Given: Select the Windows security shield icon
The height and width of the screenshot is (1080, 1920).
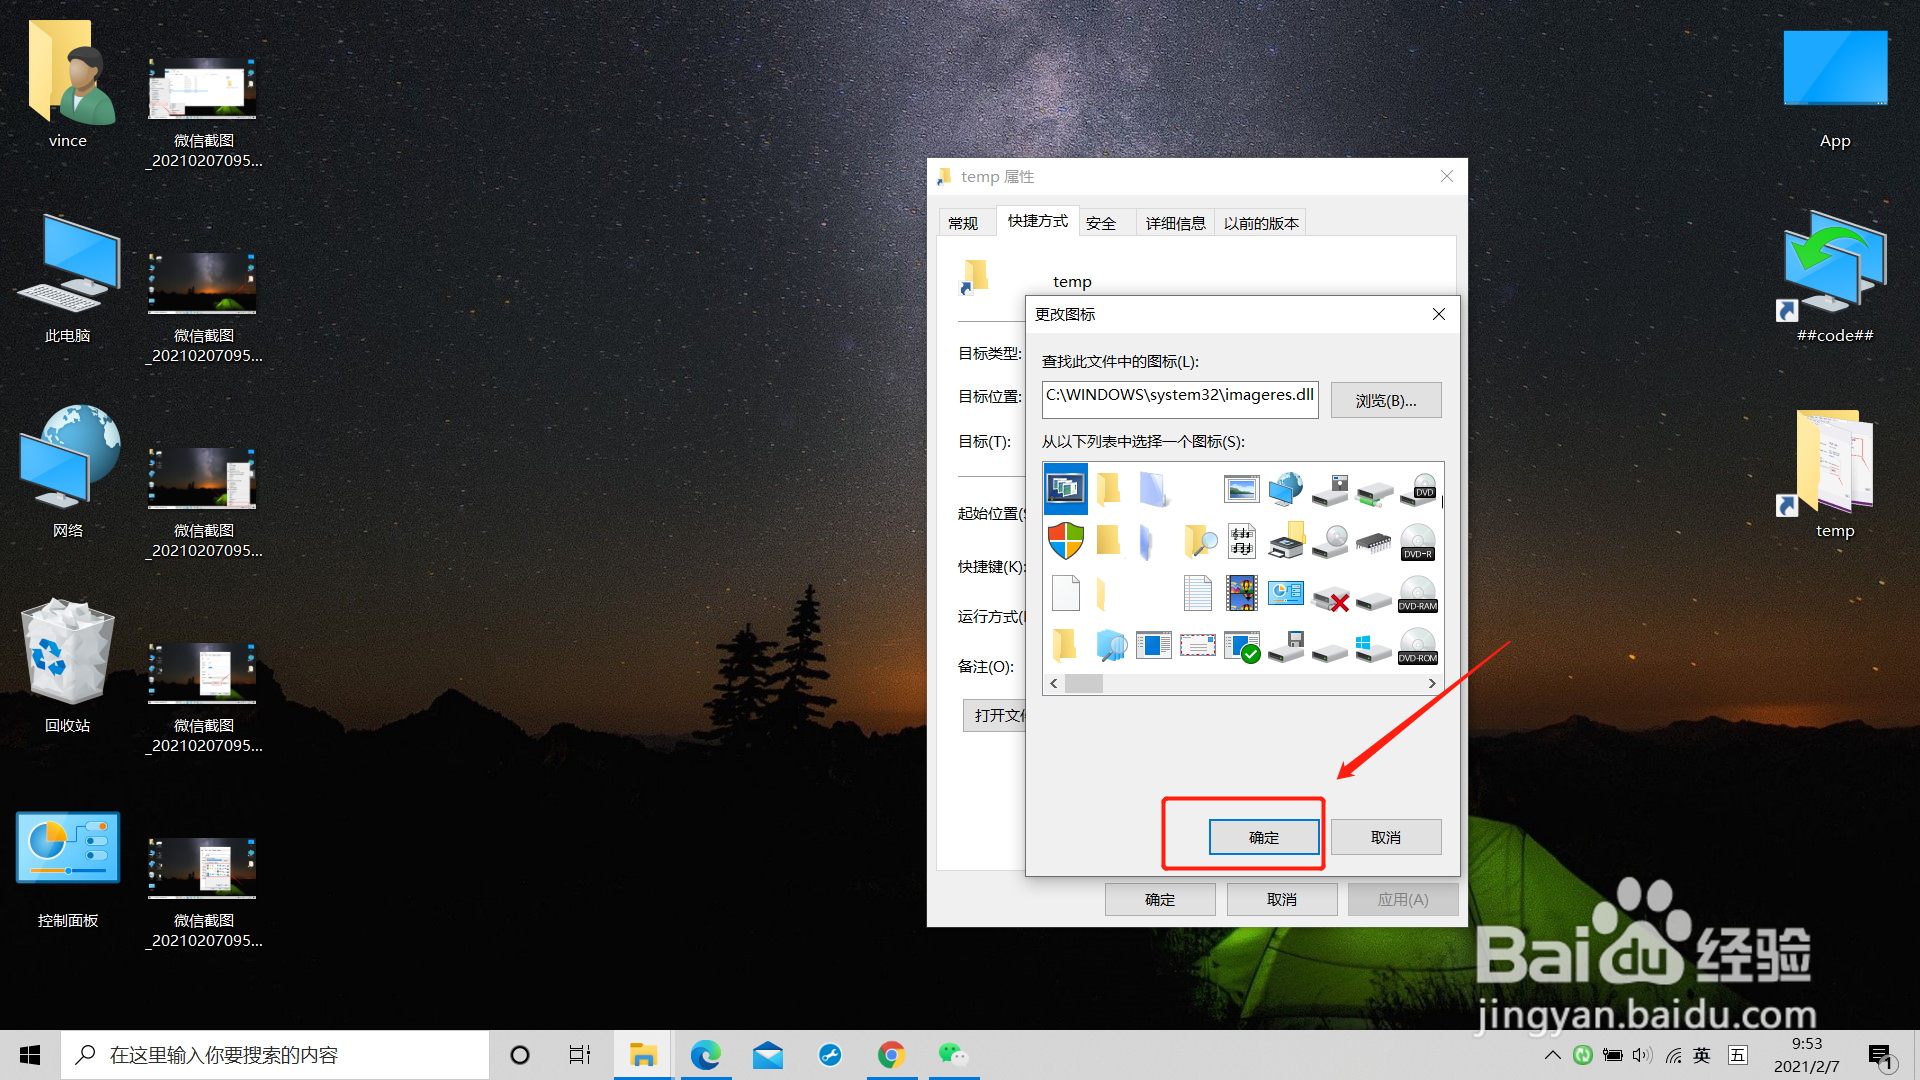Looking at the screenshot, I should pyautogui.click(x=1065, y=541).
